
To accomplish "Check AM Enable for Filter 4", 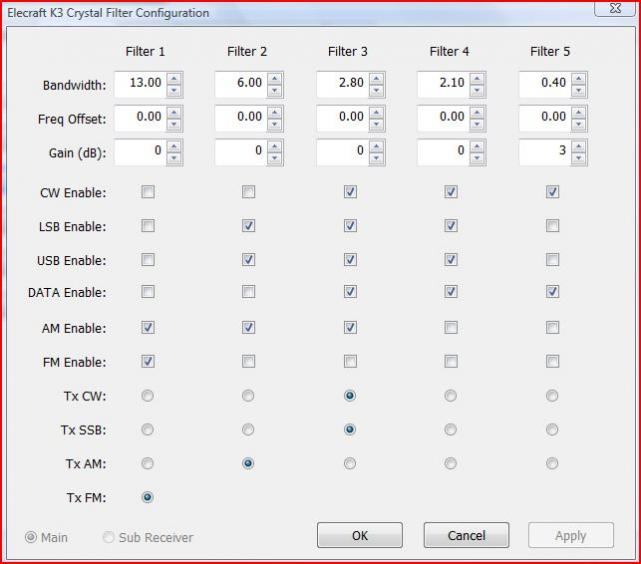I will (x=451, y=327).
